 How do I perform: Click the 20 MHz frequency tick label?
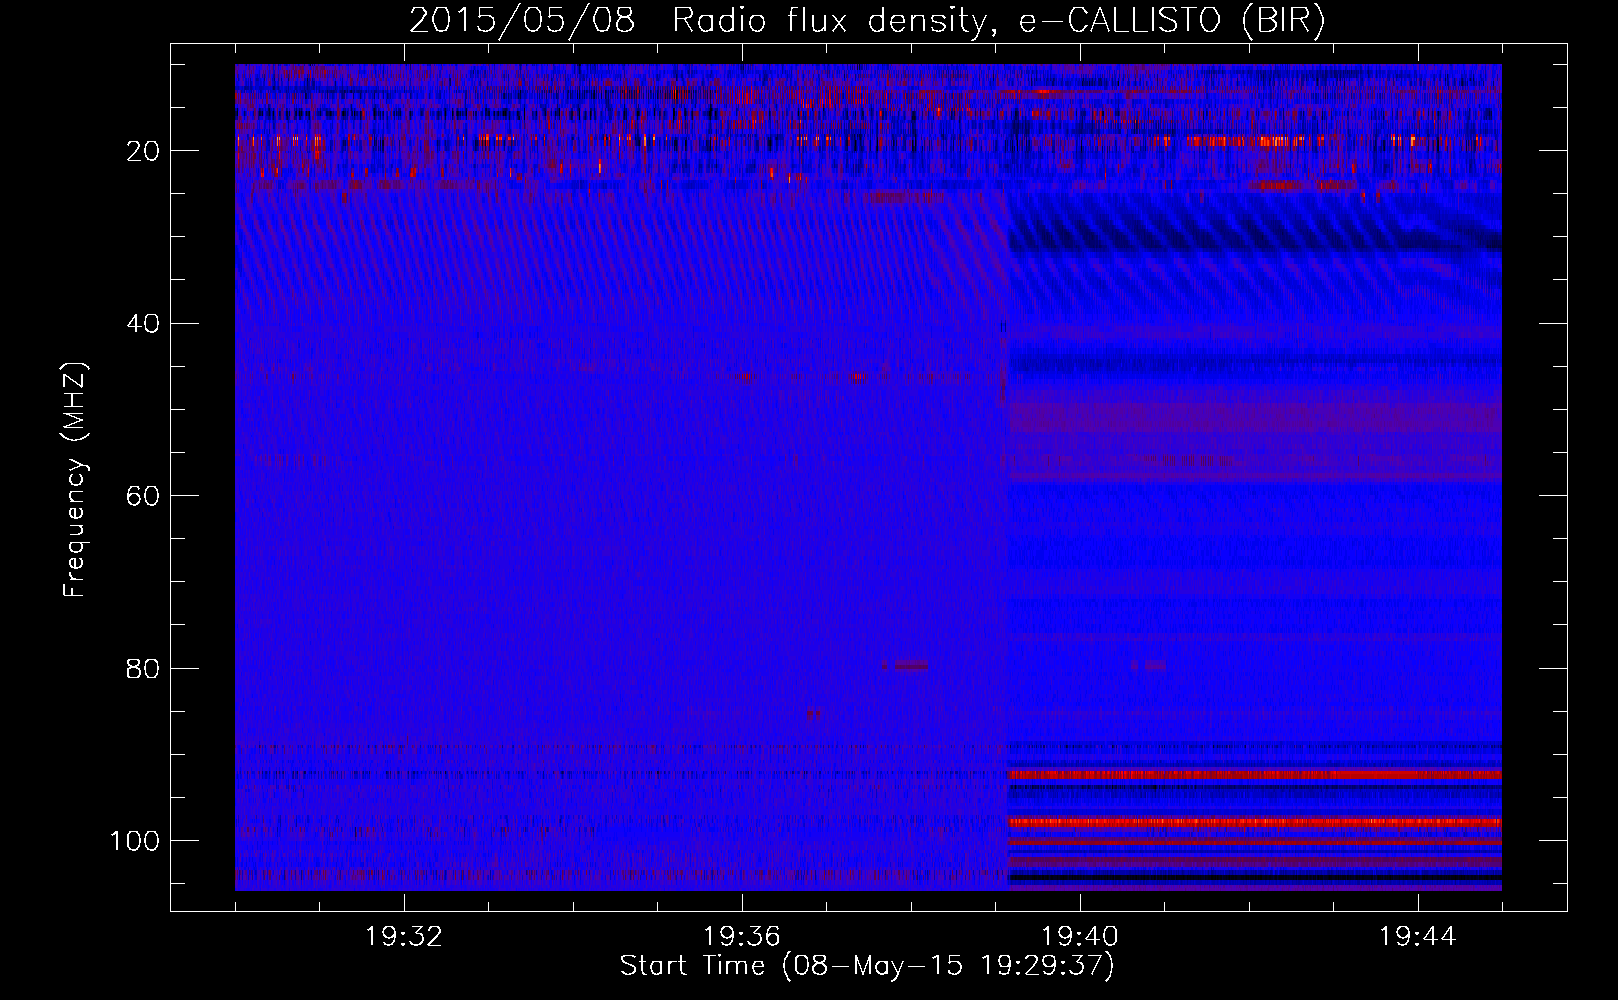pyautogui.click(x=143, y=151)
